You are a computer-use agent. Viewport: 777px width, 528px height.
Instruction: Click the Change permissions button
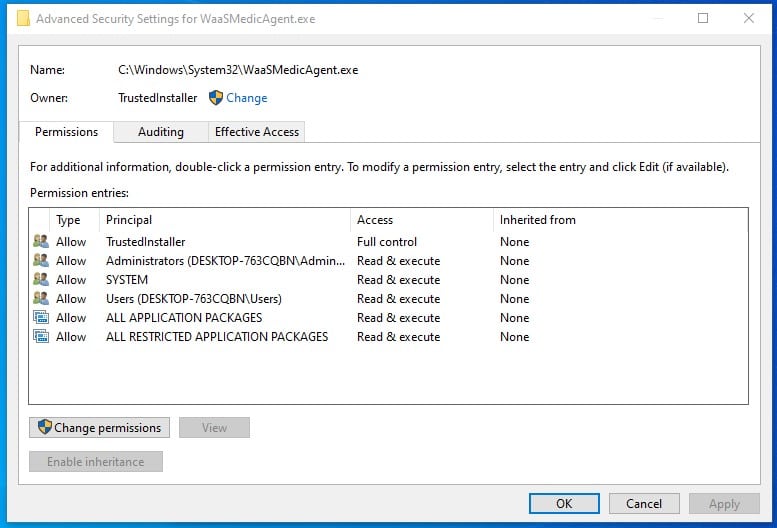click(99, 427)
